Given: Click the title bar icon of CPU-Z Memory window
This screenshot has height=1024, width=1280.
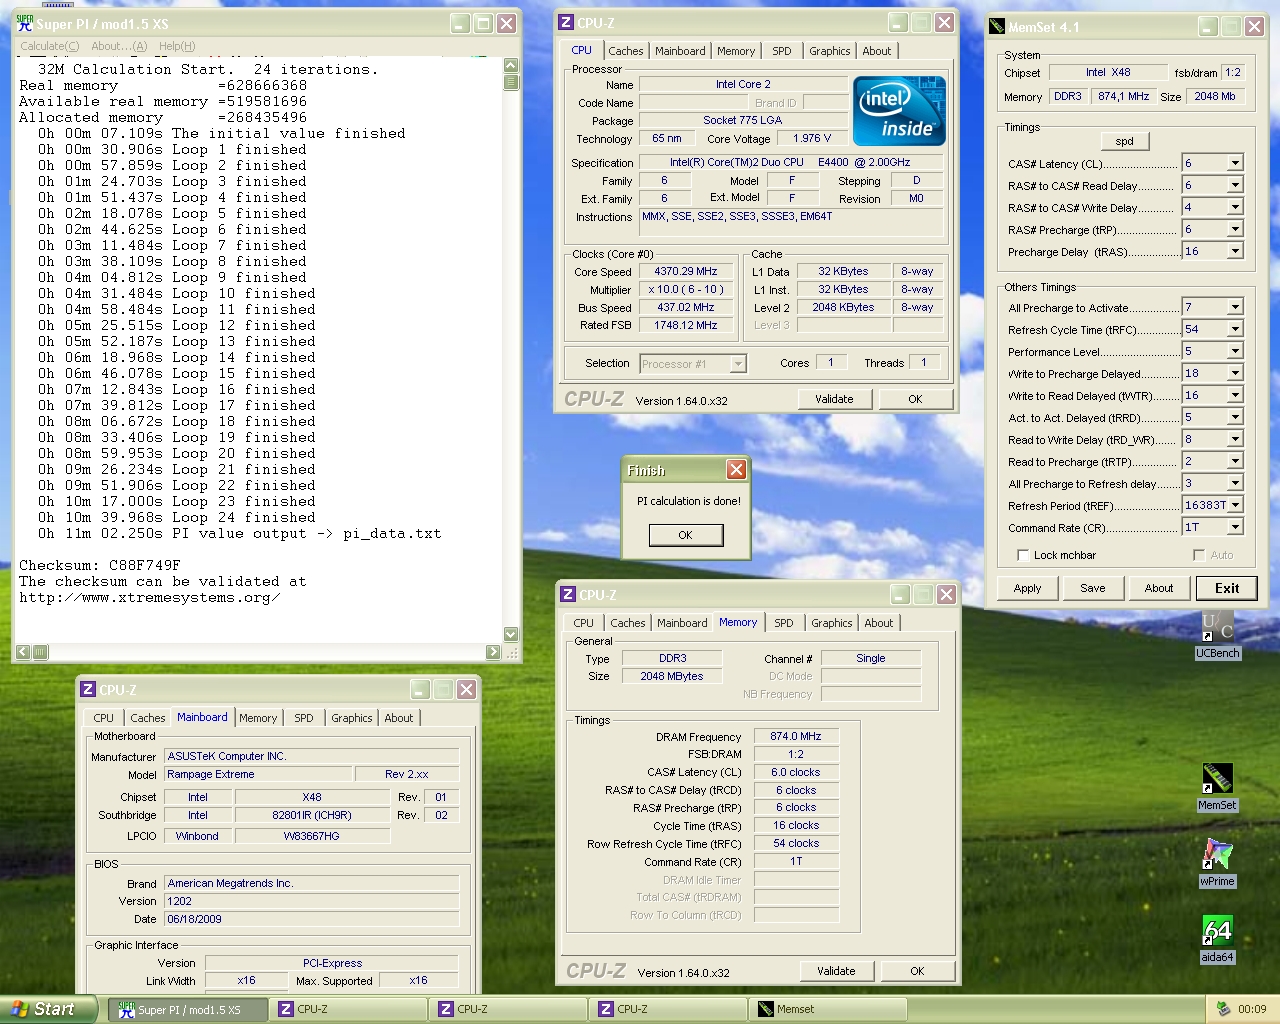Looking at the screenshot, I should pyautogui.click(x=568, y=594).
